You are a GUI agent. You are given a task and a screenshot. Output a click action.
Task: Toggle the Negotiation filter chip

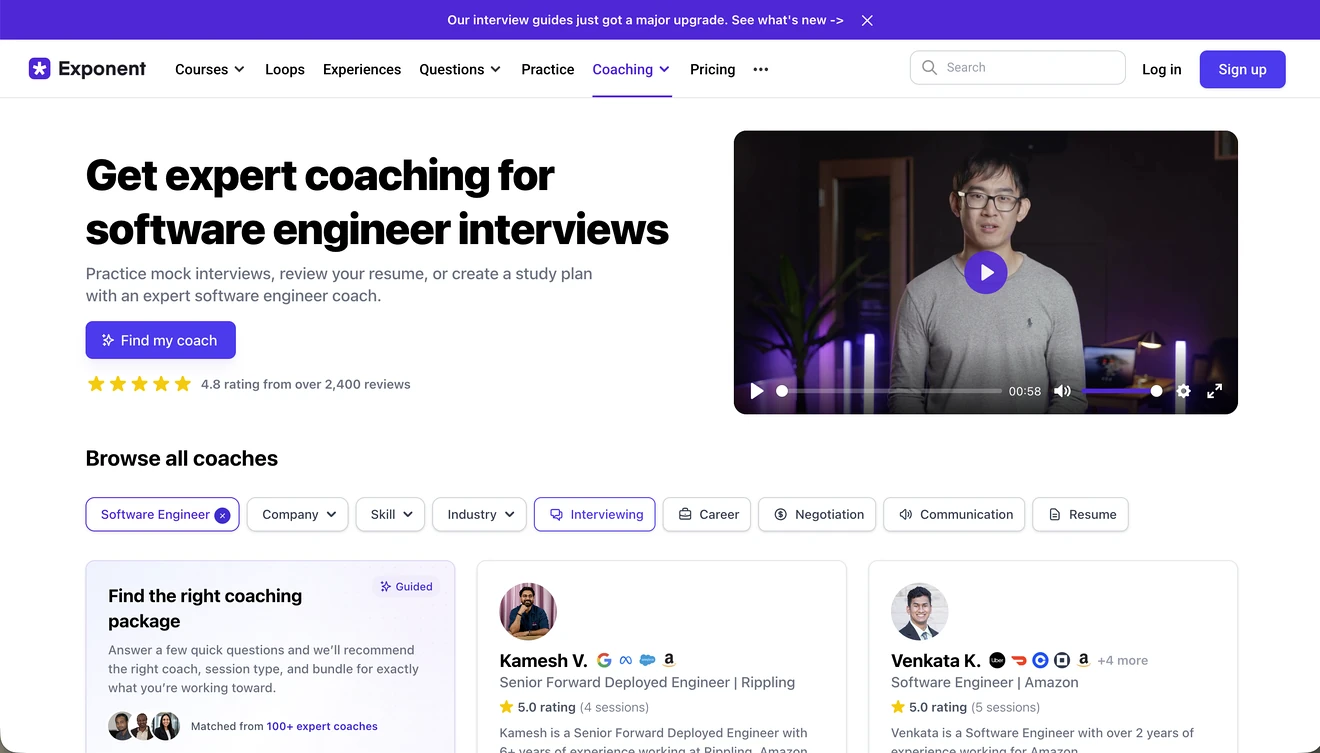[x=818, y=515]
